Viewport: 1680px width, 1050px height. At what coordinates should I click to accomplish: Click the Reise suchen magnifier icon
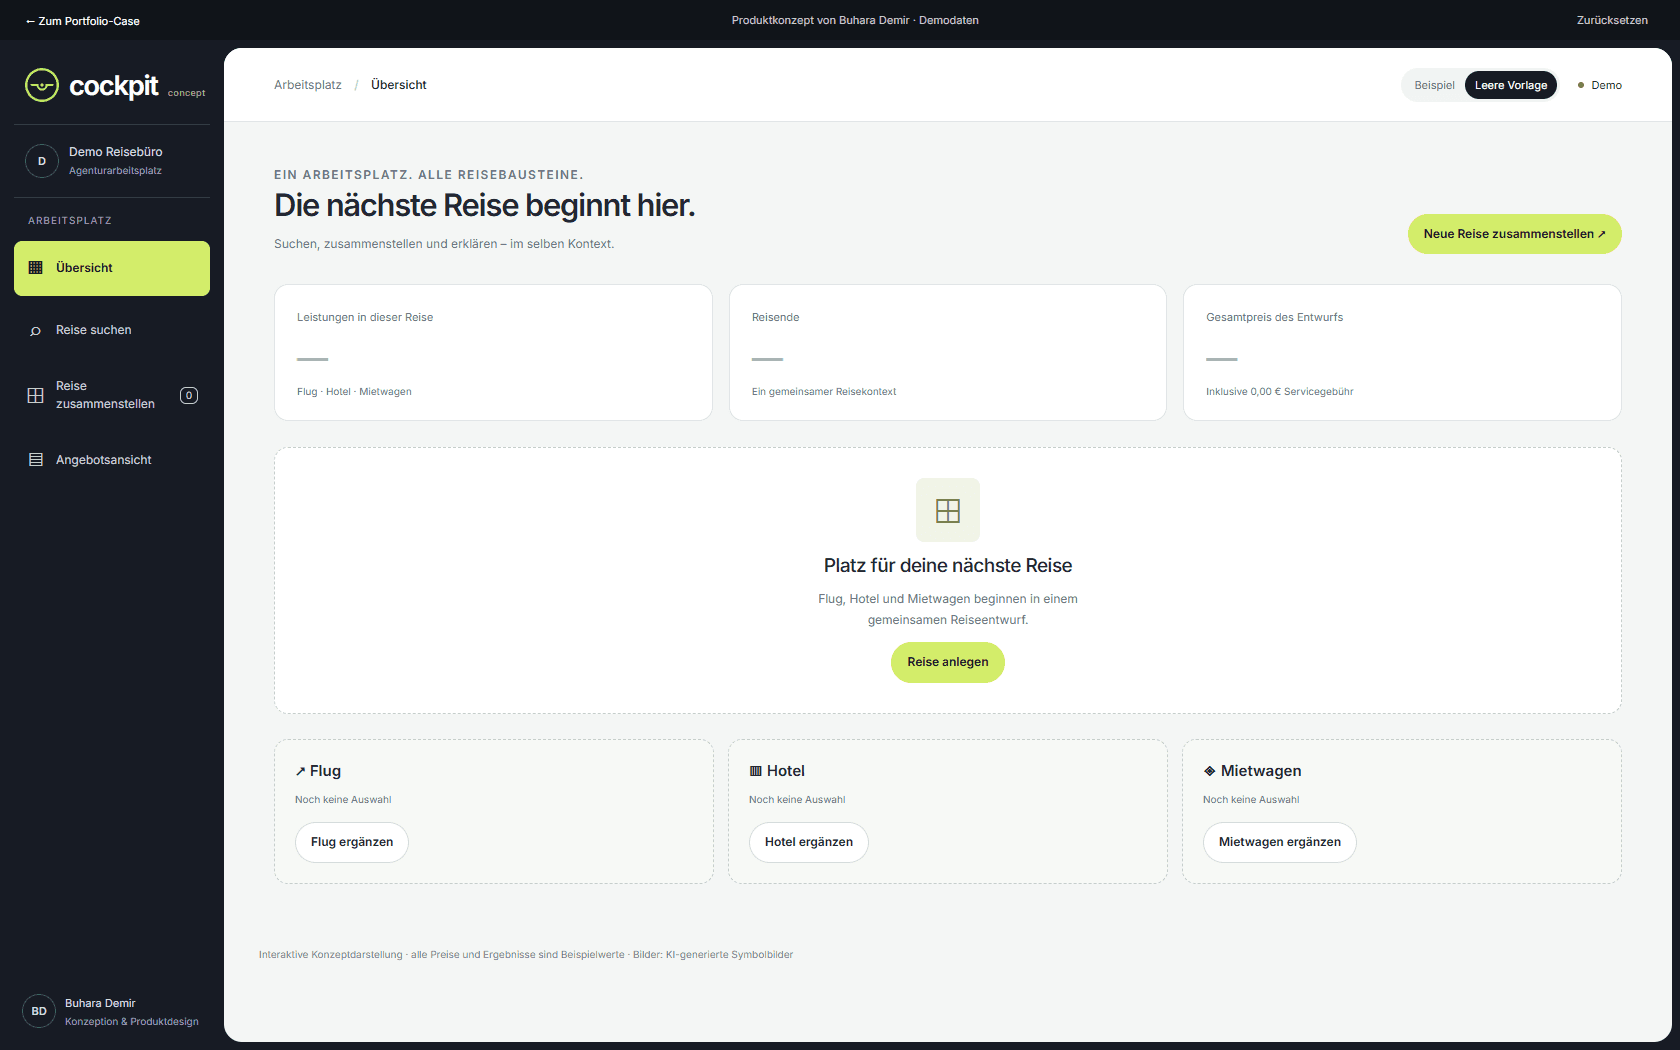tap(36, 330)
